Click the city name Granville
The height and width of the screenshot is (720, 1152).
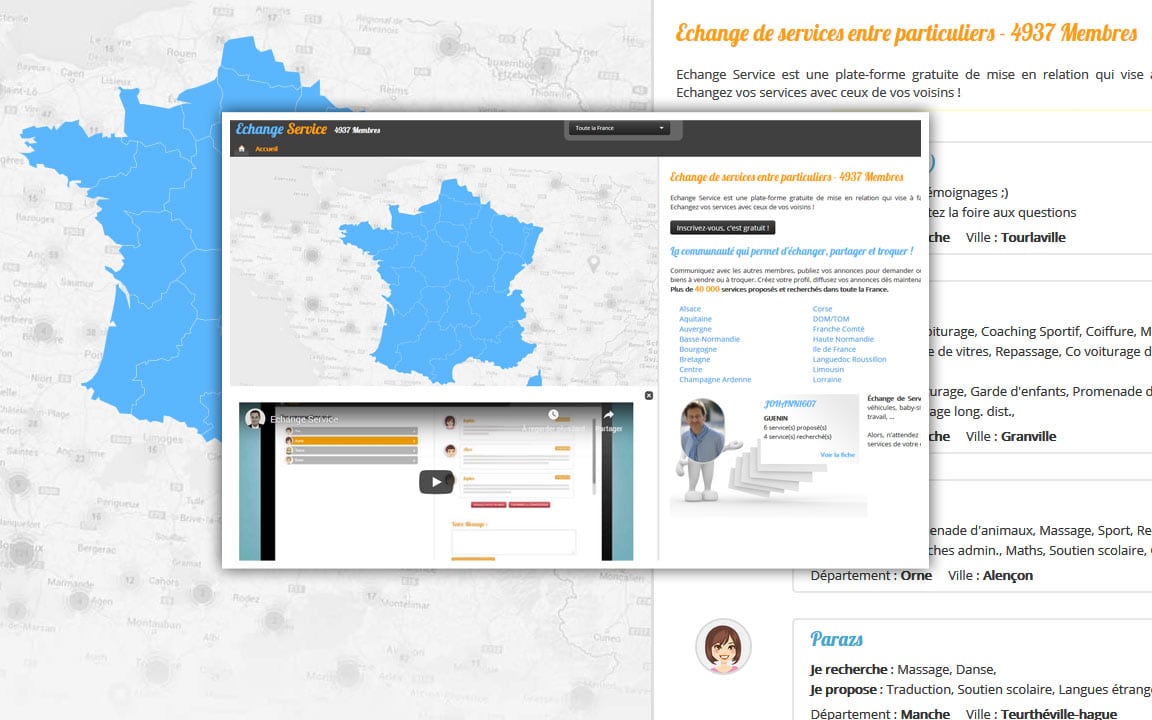(1029, 436)
